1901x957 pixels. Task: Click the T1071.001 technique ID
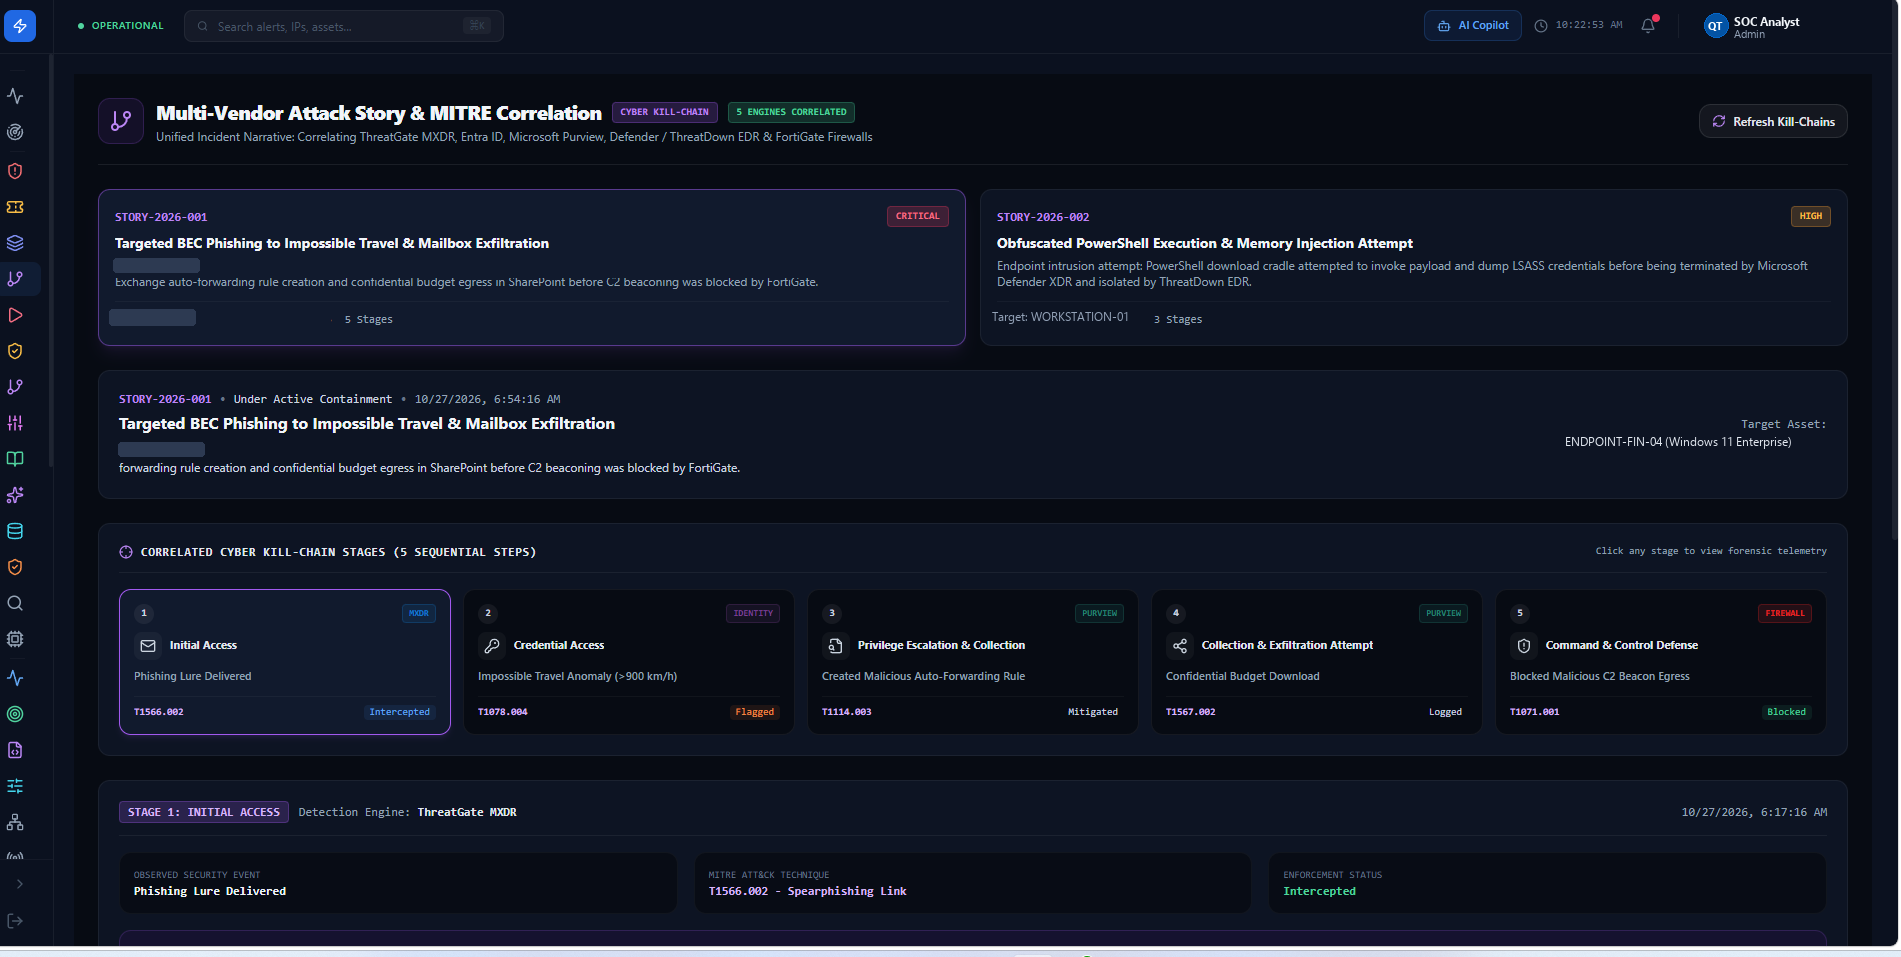tap(1534, 712)
